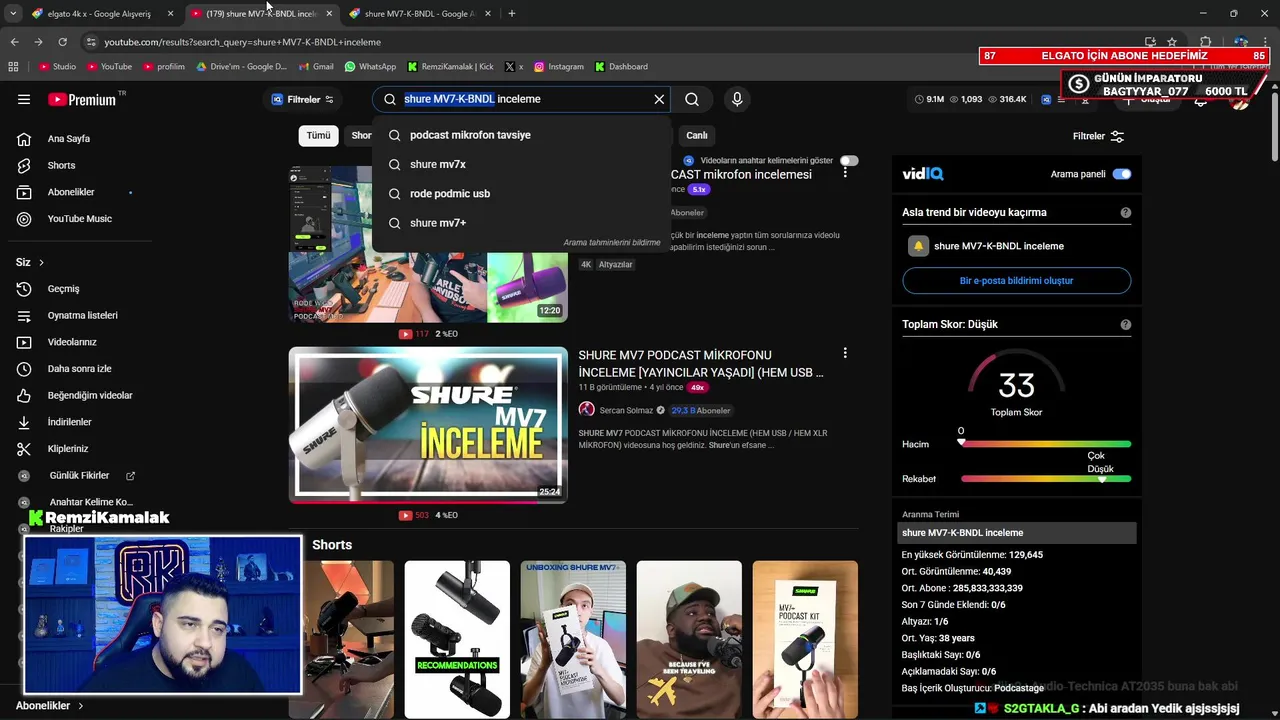Click the magnifier search button
1280x720 pixels.
coord(692,99)
